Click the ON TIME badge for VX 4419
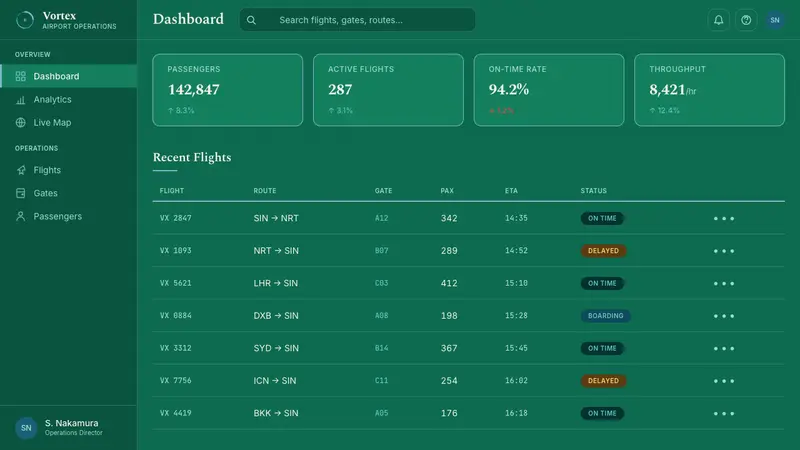 point(602,413)
